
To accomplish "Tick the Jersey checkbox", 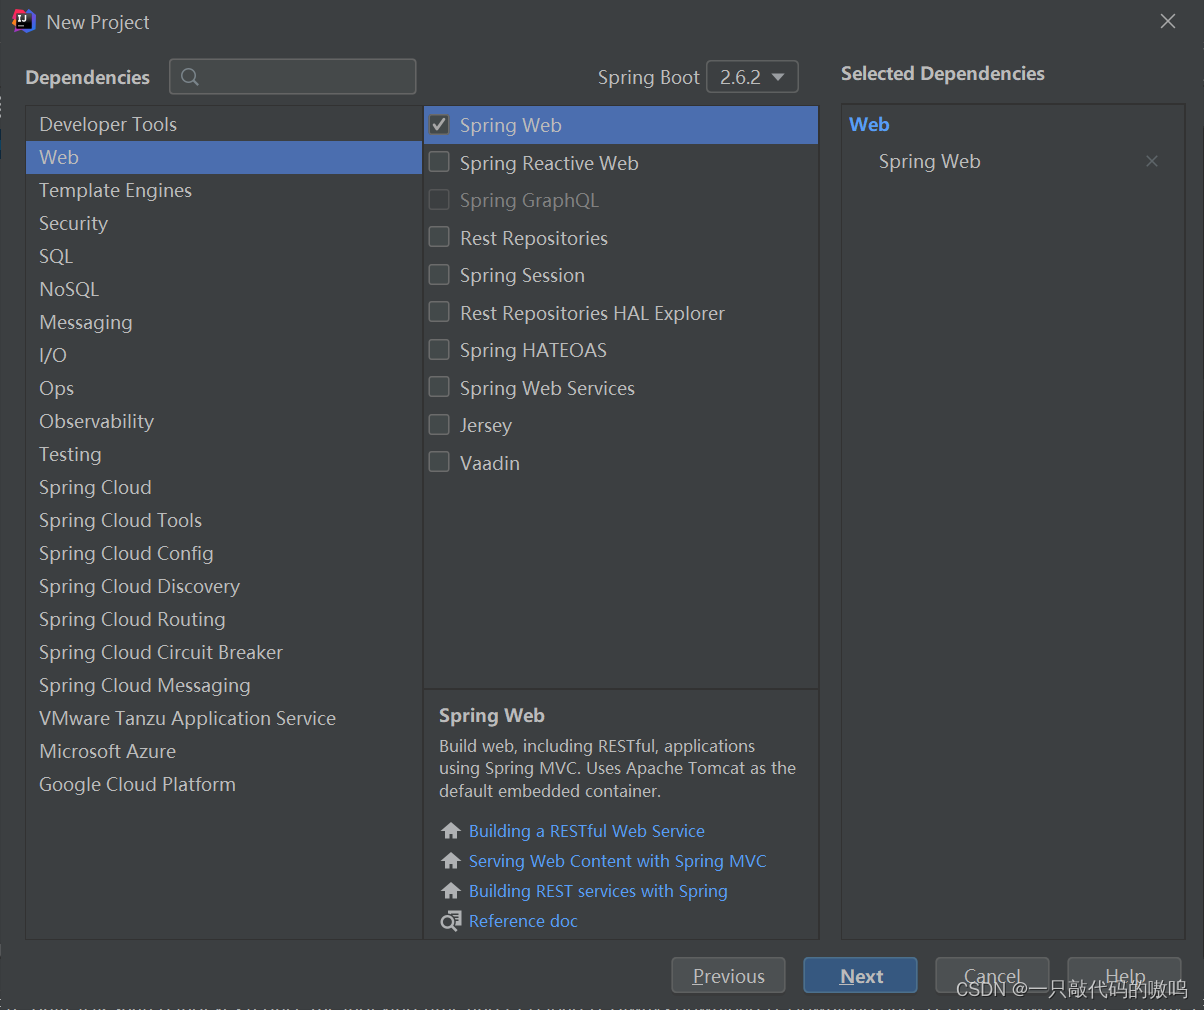I will pos(439,425).
